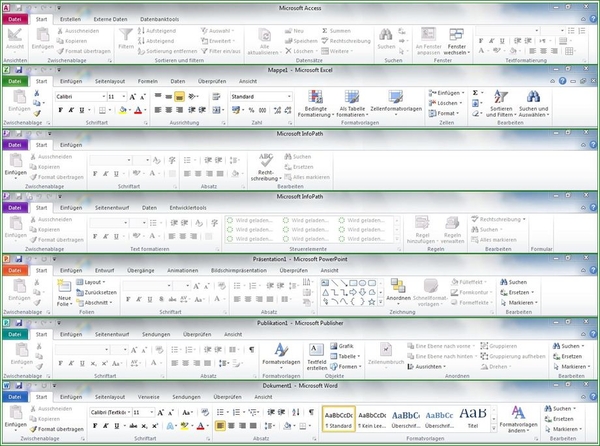Click Neue Folie in PowerPoint
Image resolution: width=600 pixels, height=446 pixels.
point(64,293)
